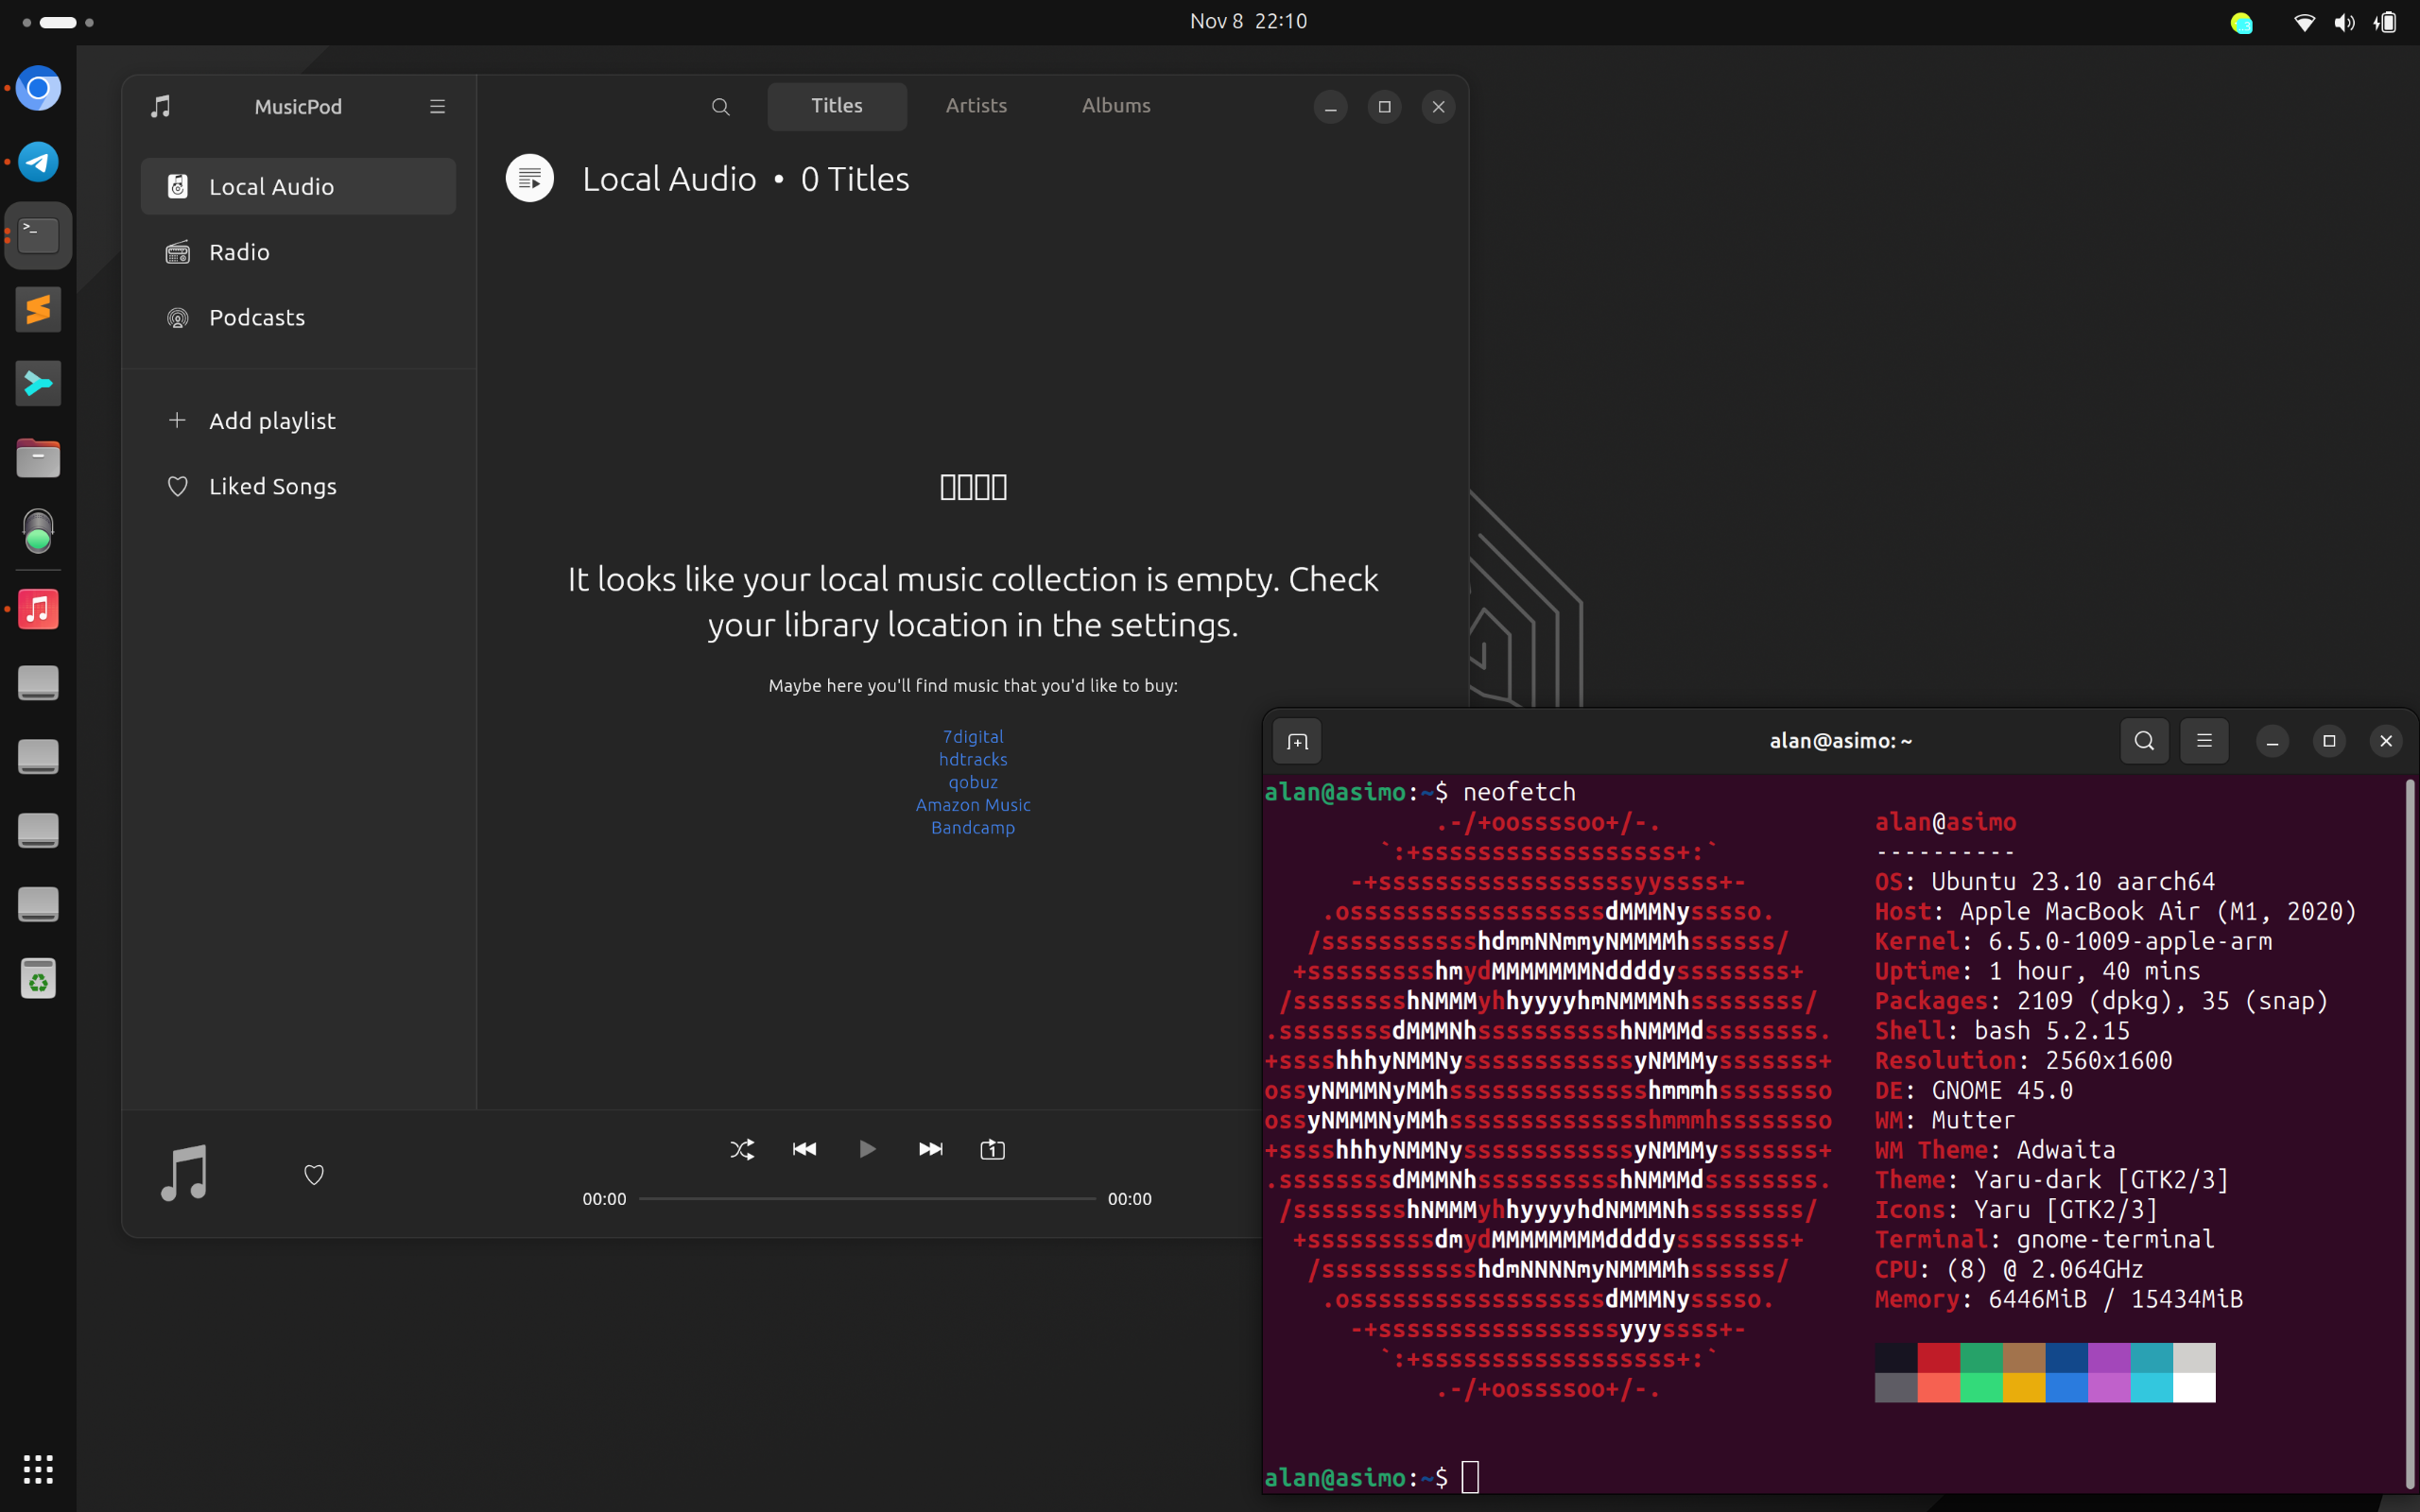This screenshot has width=2420, height=1512.
Task: Launch Sublime Text from the dock
Action: pos(38,309)
